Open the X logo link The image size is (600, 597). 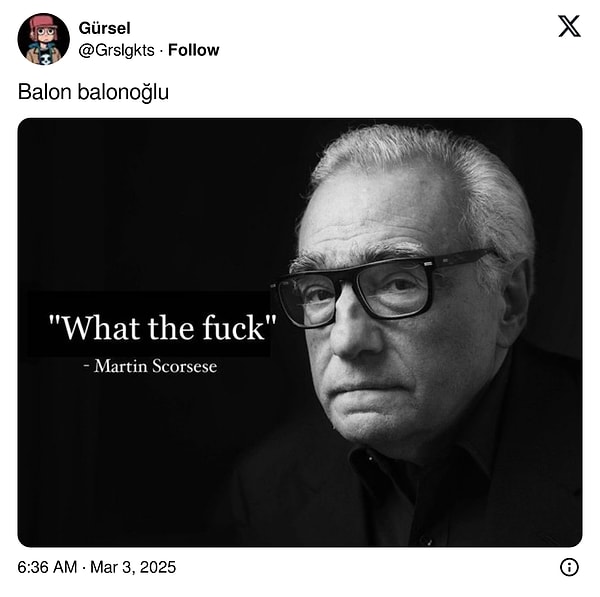569,26
